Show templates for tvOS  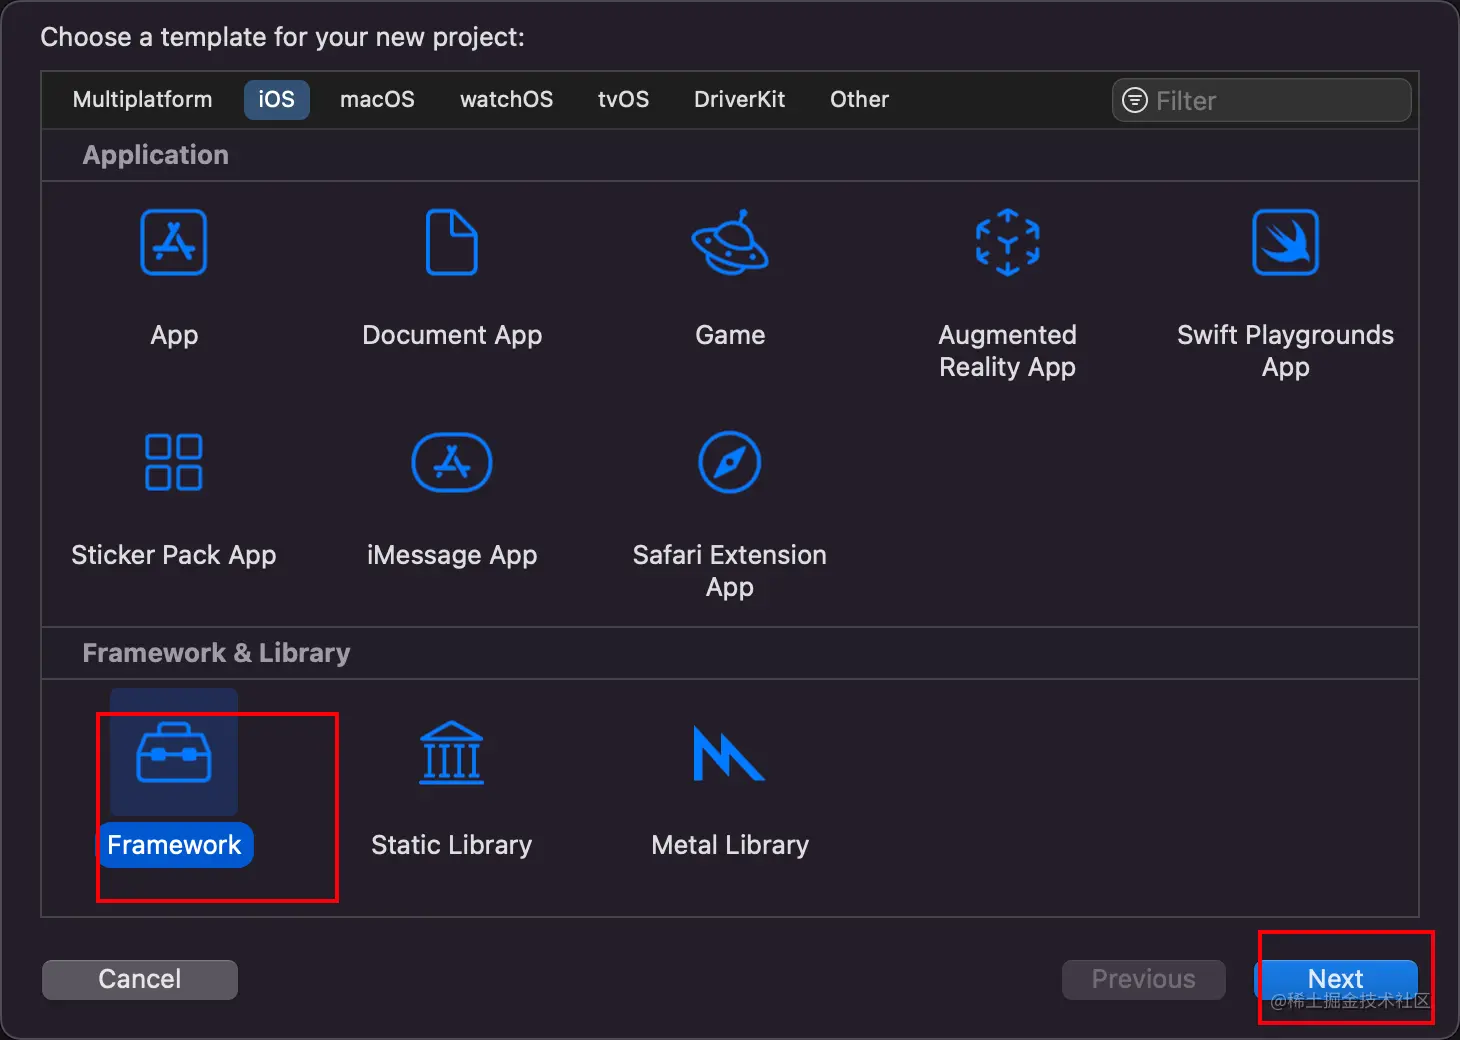click(x=623, y=100)
